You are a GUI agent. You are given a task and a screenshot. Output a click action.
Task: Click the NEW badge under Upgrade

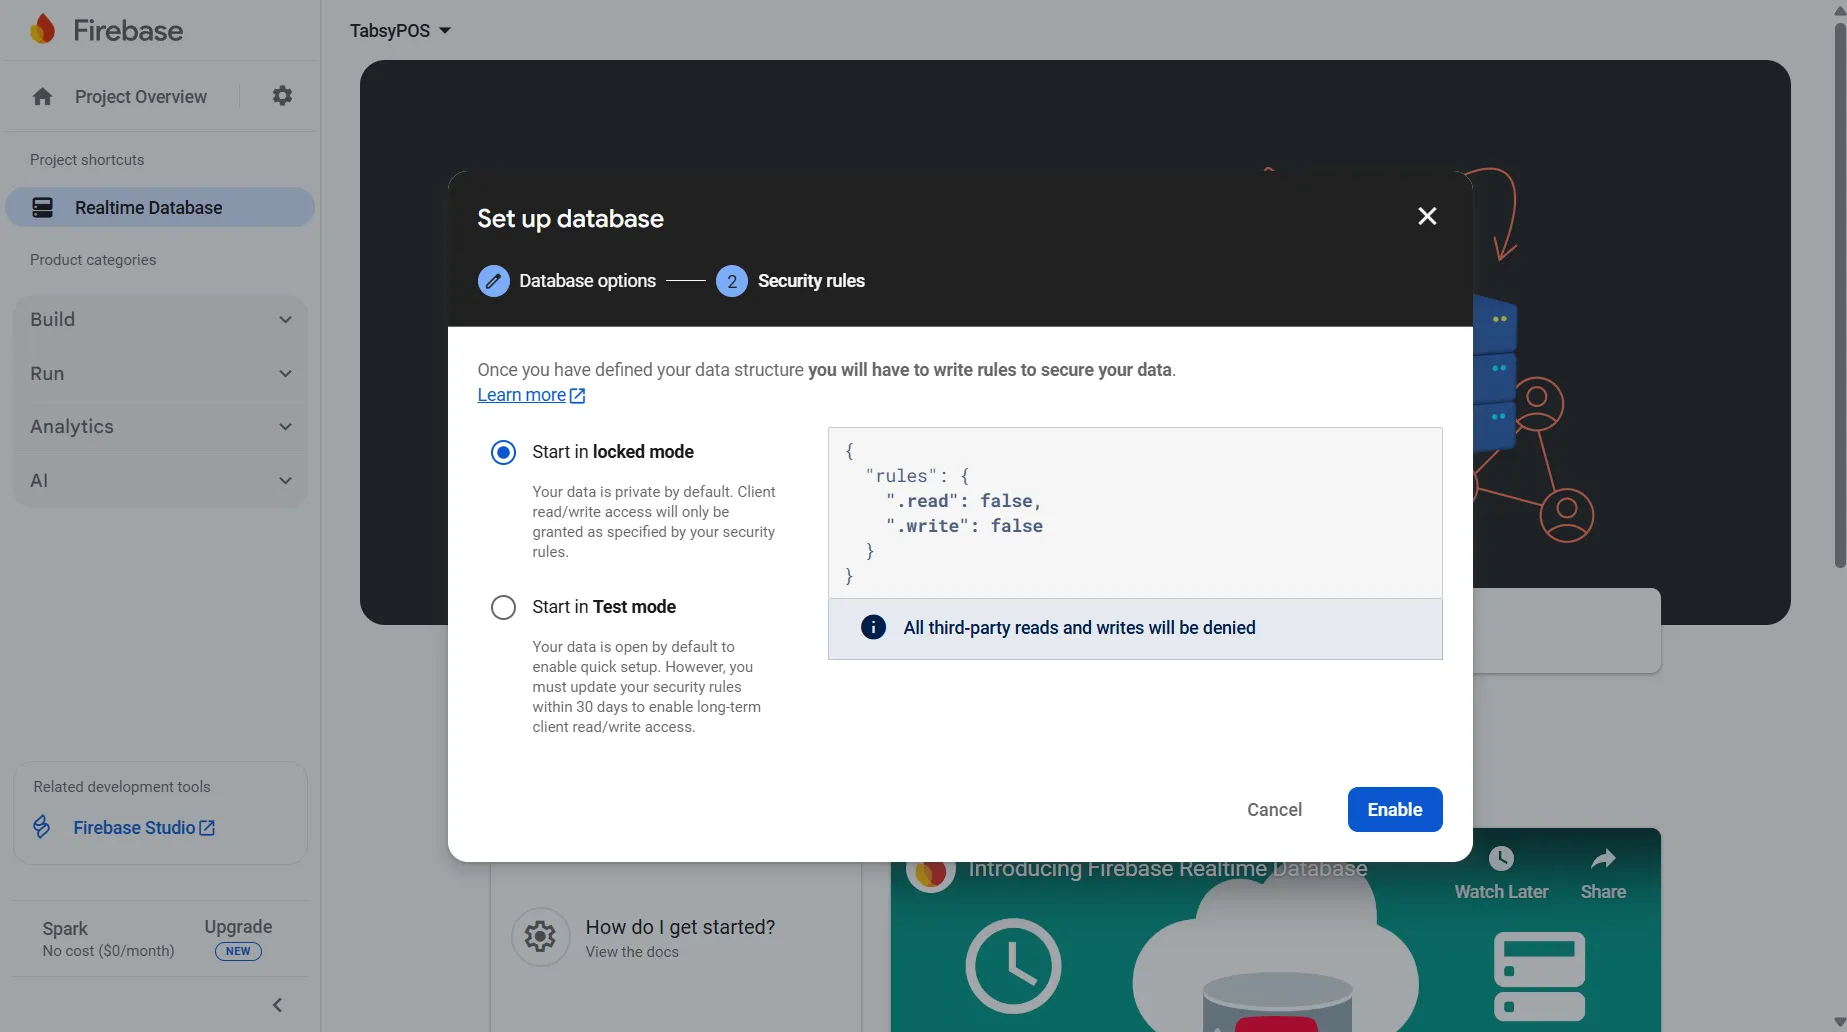[x=238, y=951]
